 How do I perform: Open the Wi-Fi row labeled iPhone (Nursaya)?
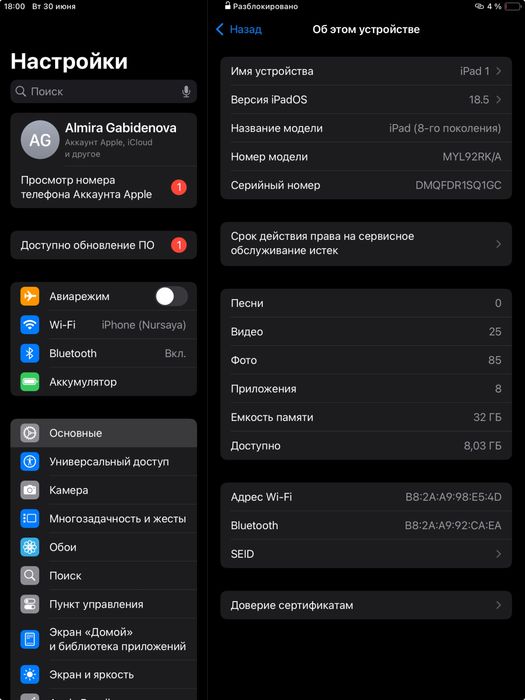coord(104,325)
